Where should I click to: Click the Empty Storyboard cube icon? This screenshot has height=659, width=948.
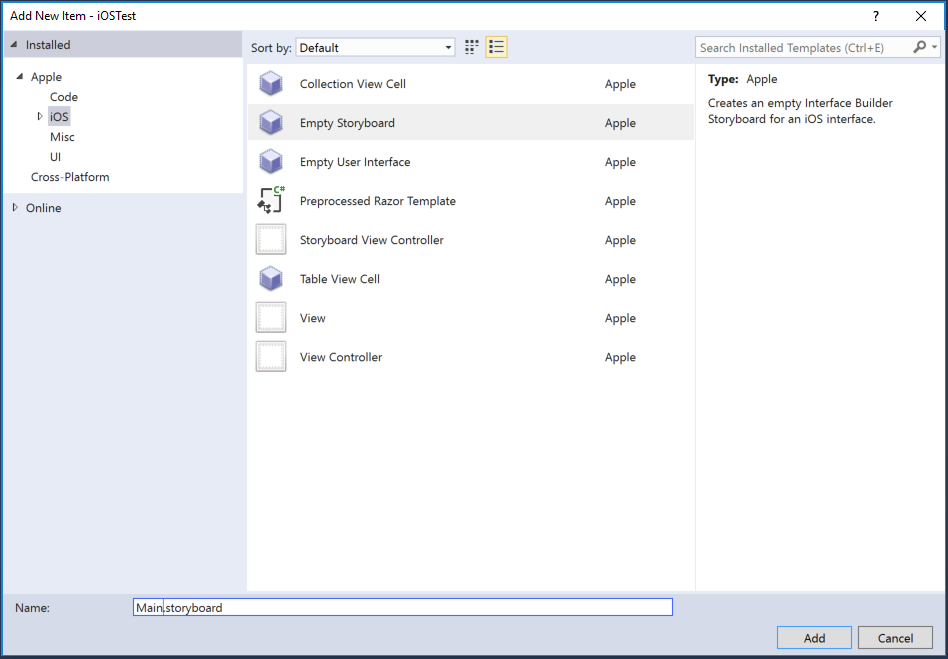[x=271, y=123]
